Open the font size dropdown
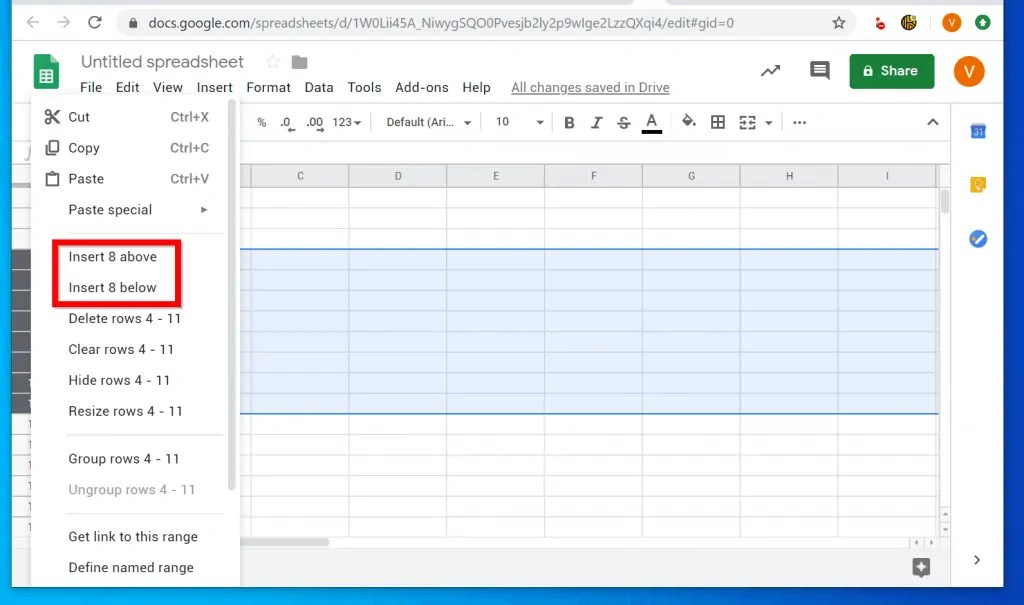 (521, 121)
